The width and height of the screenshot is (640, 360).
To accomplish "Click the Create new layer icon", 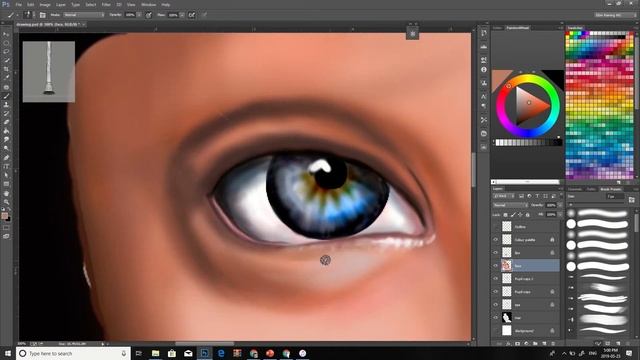I will point(544,344).
